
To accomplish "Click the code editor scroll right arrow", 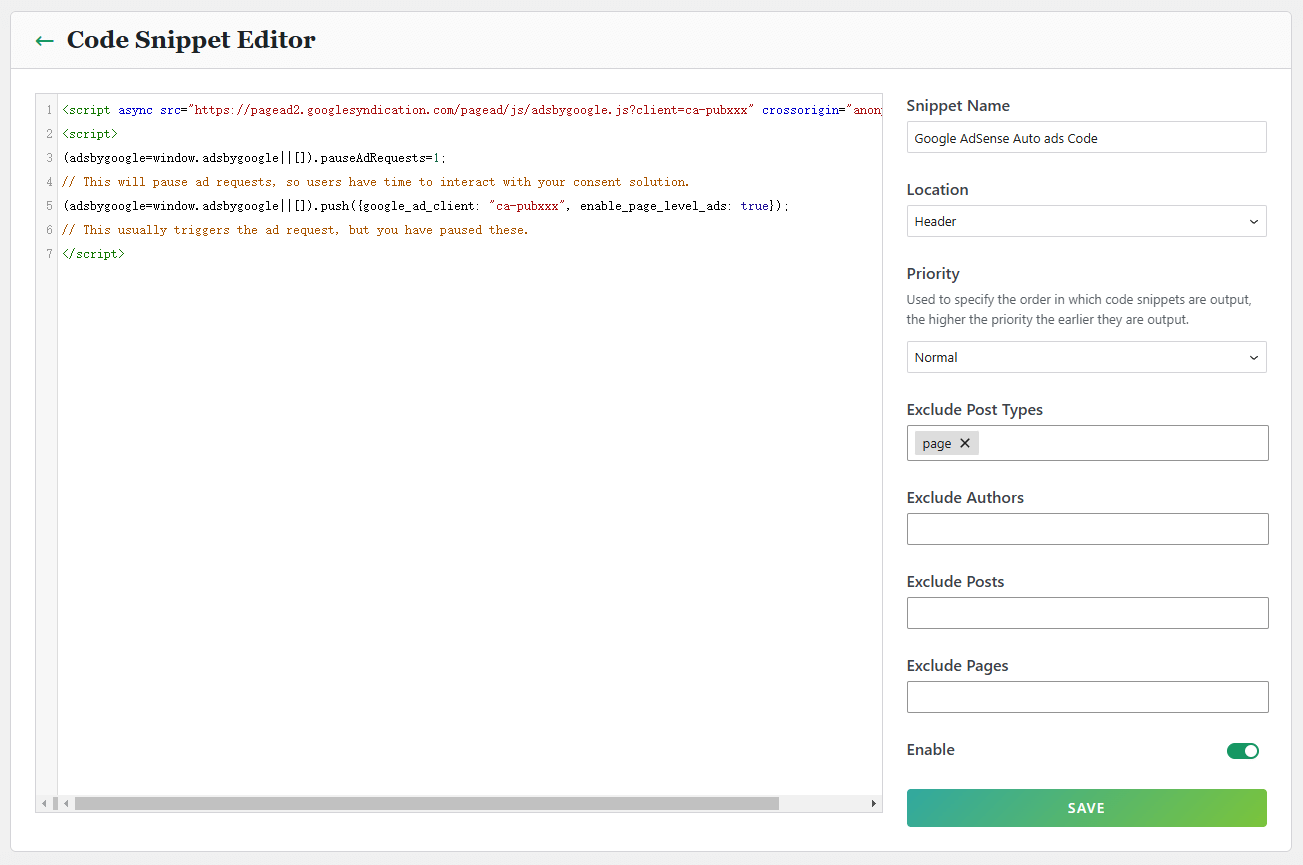I will (873, 803).
